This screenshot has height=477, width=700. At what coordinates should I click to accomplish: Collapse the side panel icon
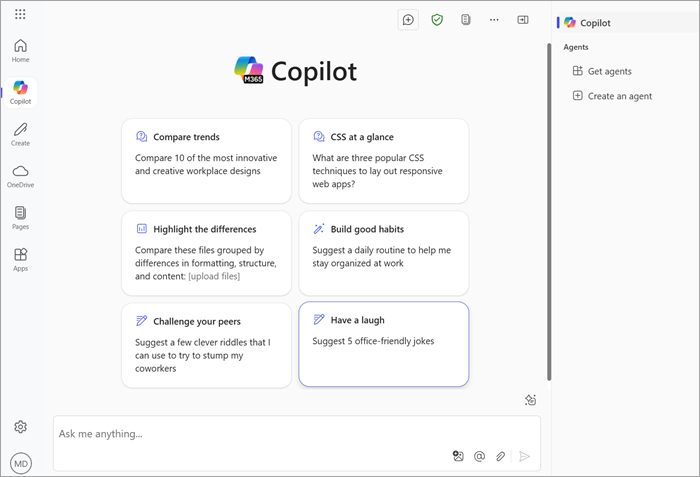click(523, 20)
